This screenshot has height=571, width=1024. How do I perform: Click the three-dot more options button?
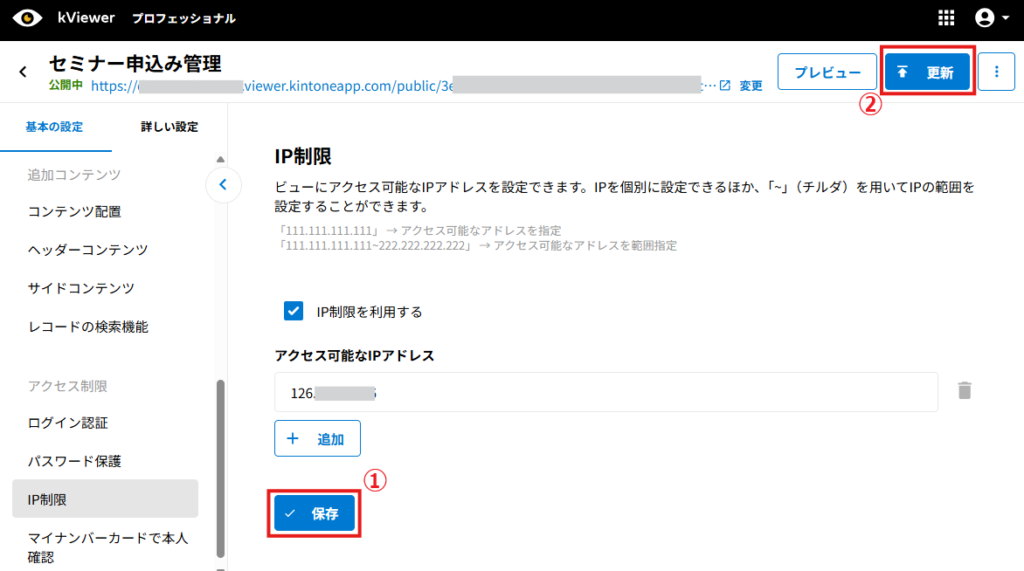(996, 72)
